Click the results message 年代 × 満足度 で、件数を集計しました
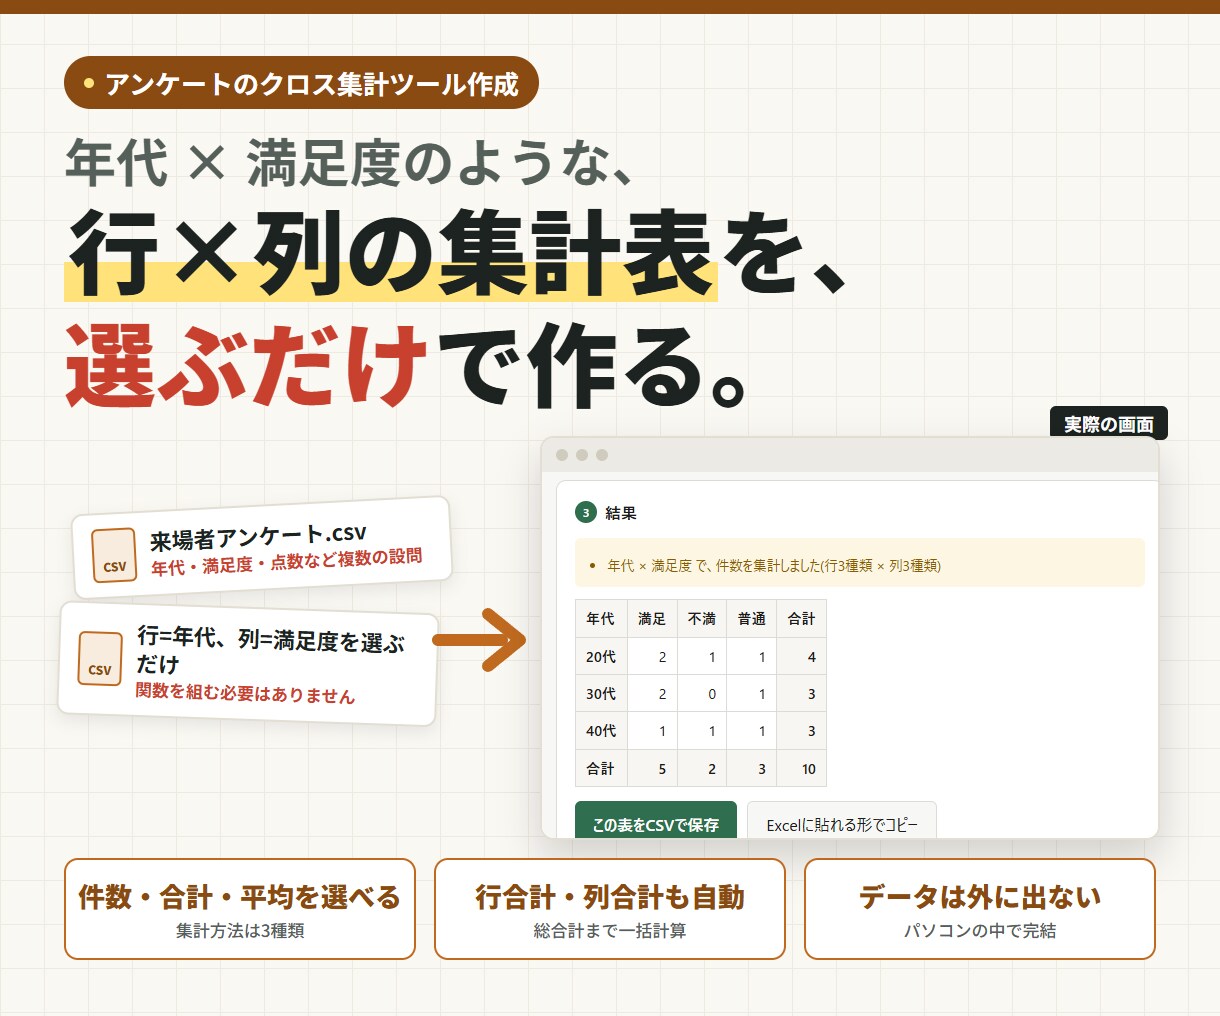Viewport: 1220px width, 1016px height. (x=860, y=565)
